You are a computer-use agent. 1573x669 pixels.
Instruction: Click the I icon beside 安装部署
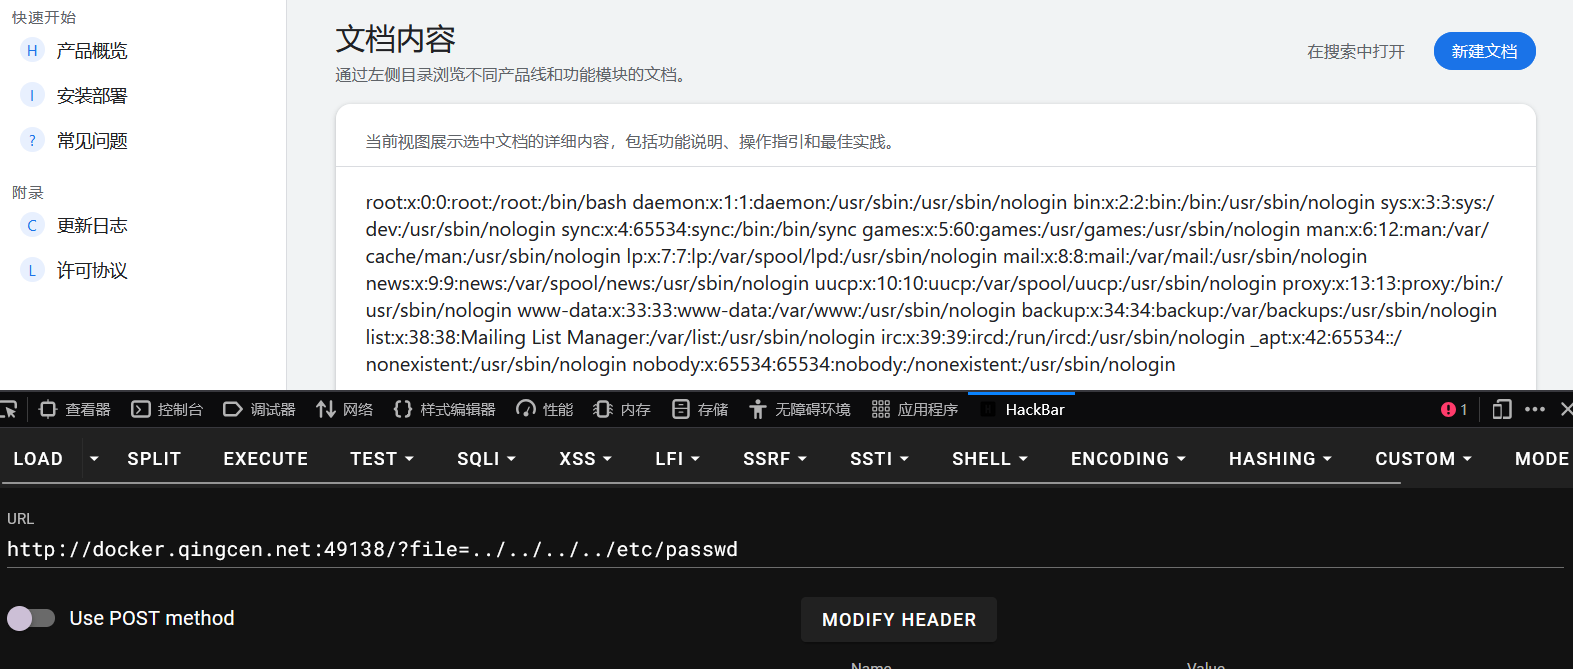pos(32,96)
